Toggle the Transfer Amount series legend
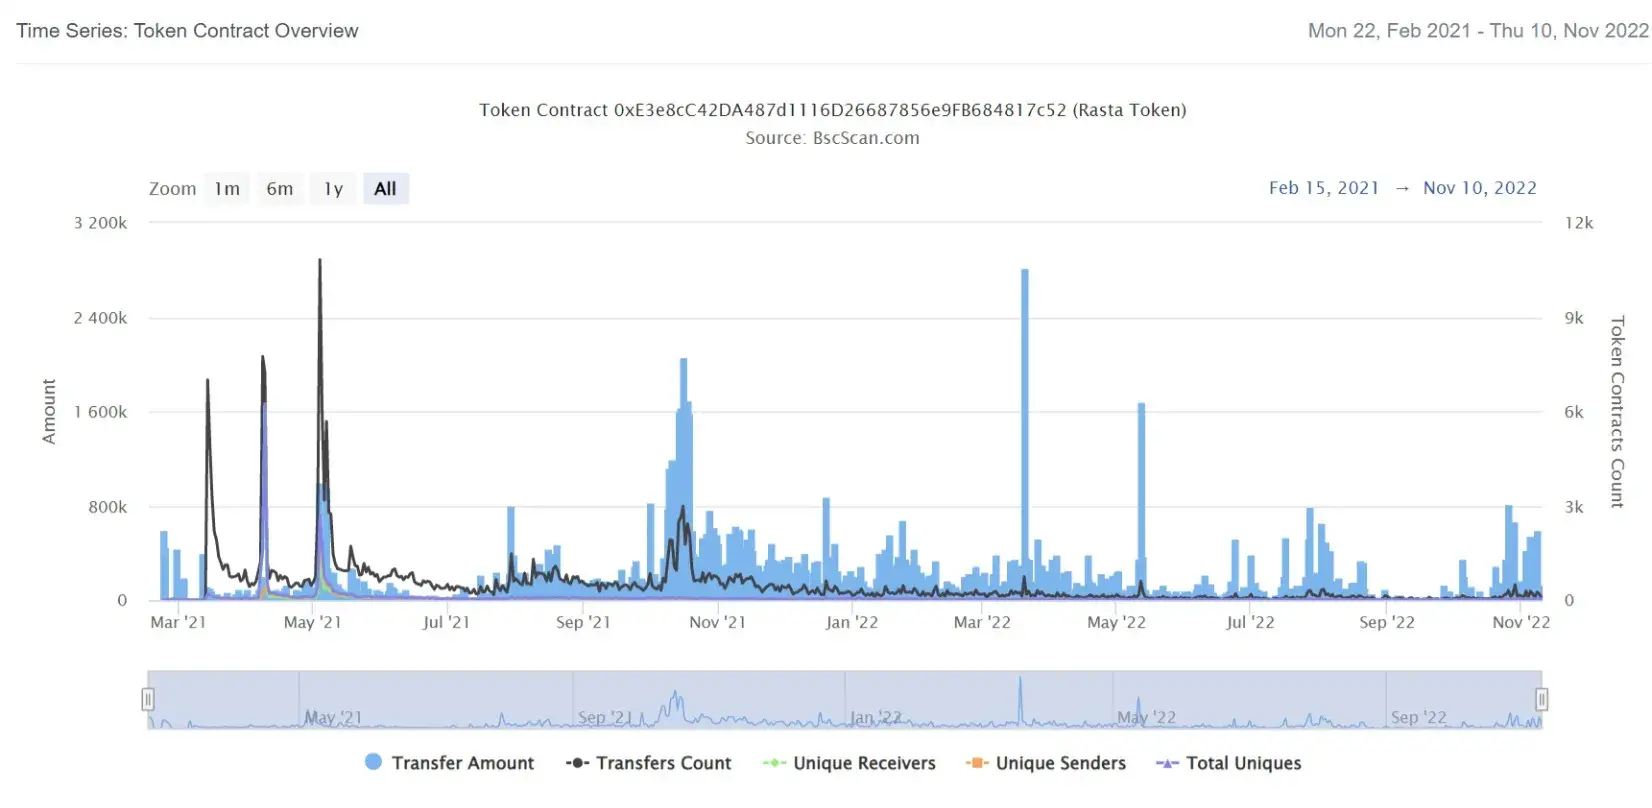This screenshot has height=808, width=1652. pos(450,763)
